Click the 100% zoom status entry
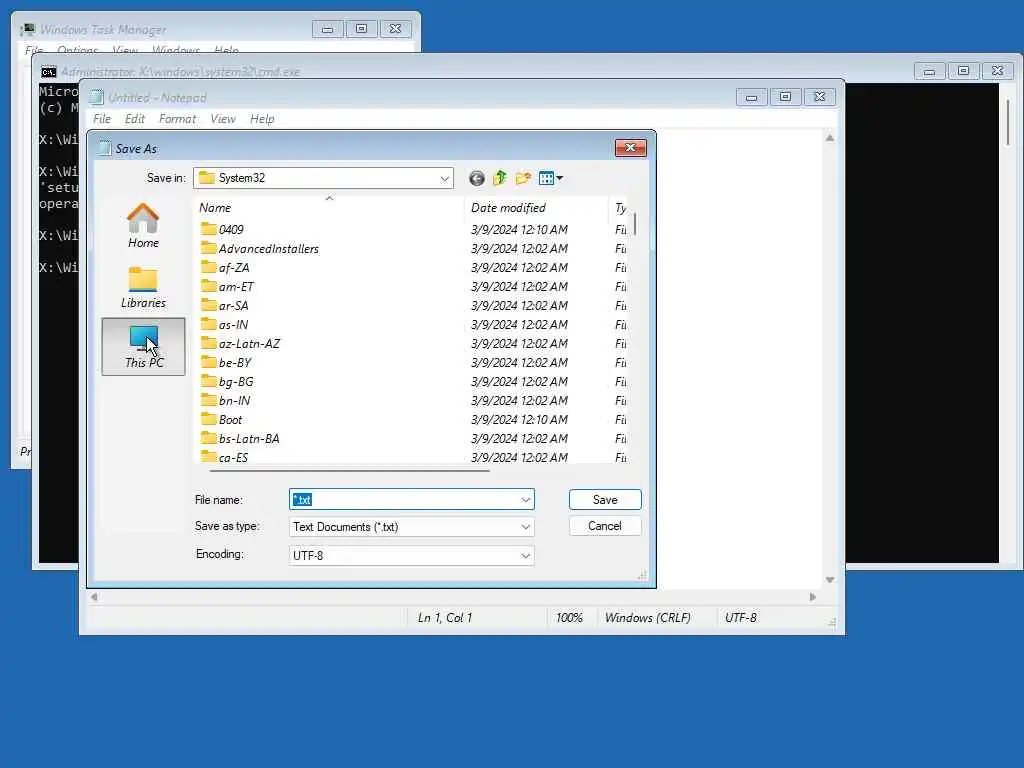The image size is (1024, 768). (x=569, y=618)
